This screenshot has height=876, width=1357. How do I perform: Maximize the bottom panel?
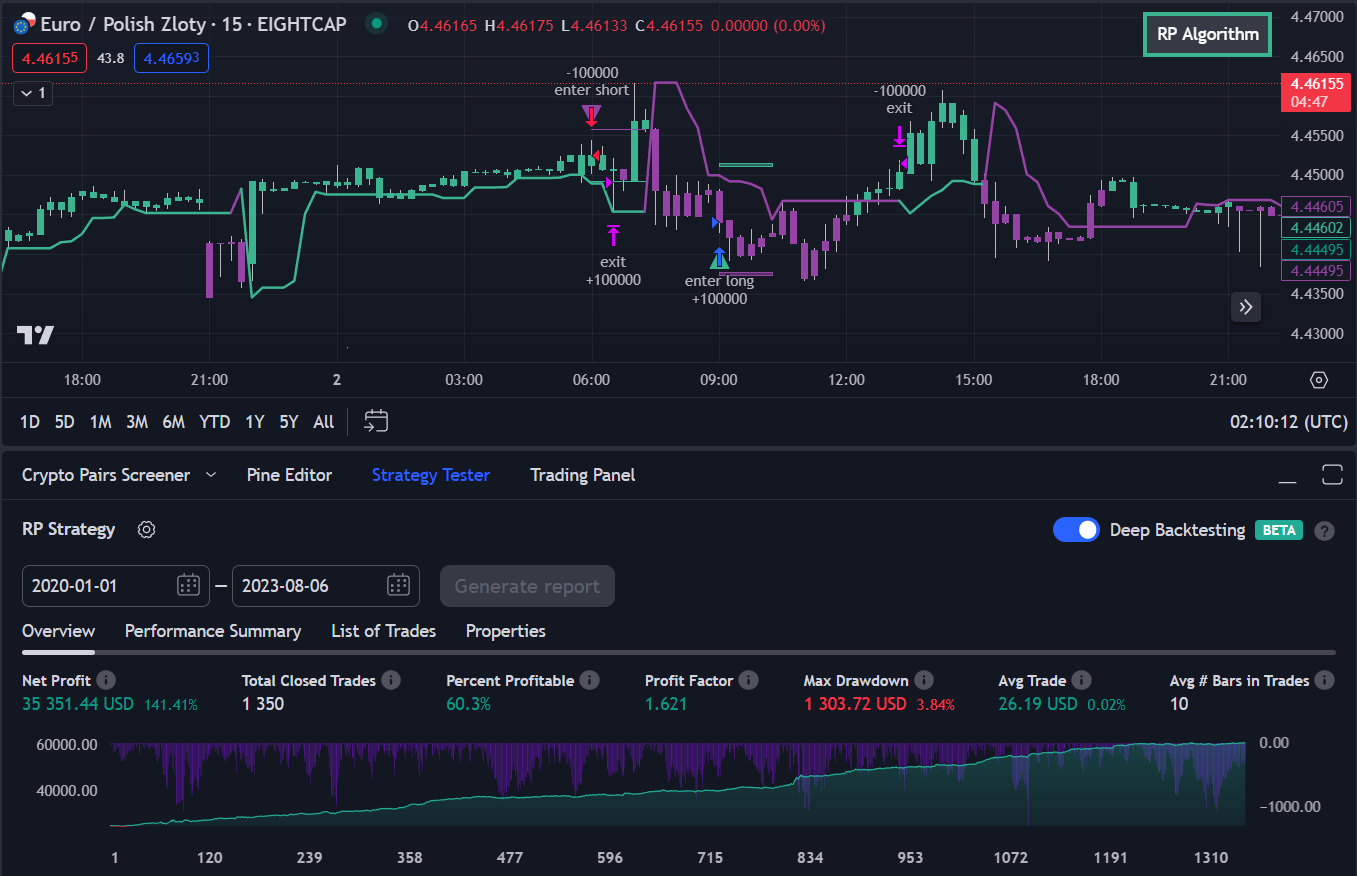1332,475
